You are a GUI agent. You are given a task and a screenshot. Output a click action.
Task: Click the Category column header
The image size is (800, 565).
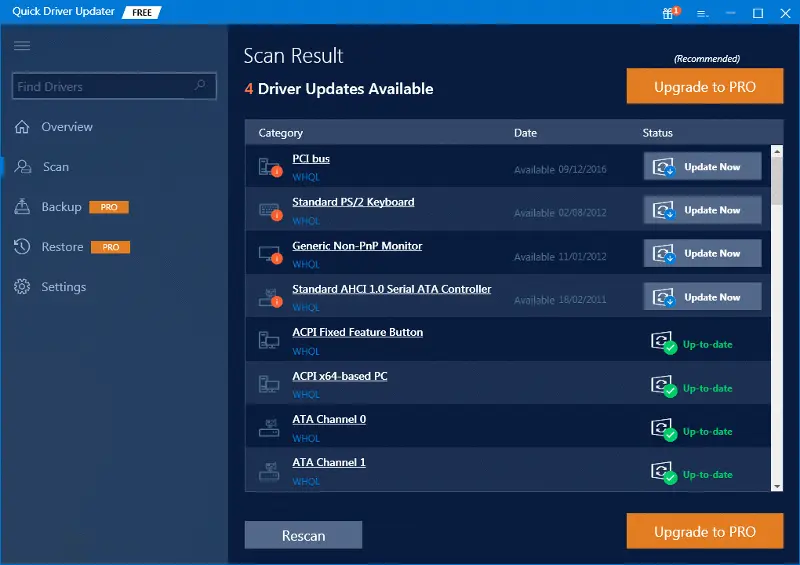point(281,133)
